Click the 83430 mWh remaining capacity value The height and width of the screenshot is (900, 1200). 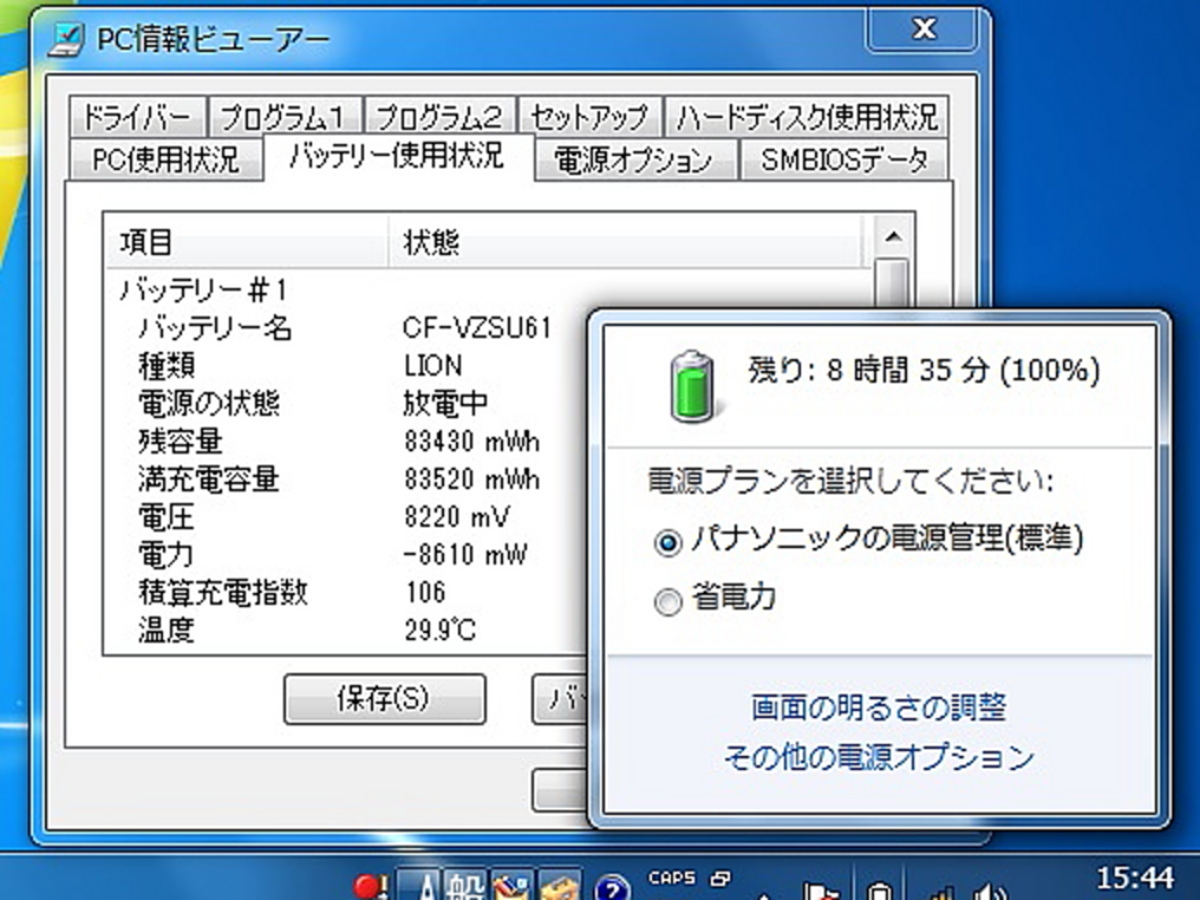point(473,441)
